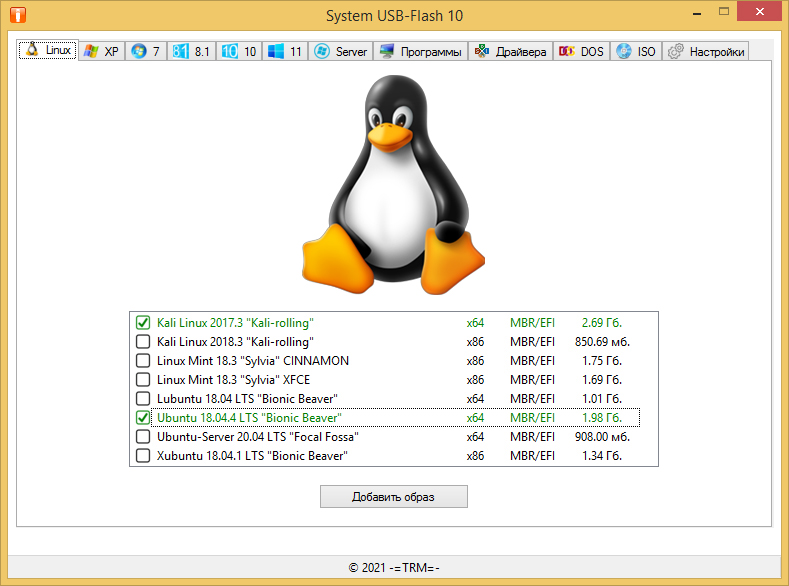The height and width of the screenshot is (586, 789).
Task: Minimize the System USB-Flash window
Action: pos(697,14)
